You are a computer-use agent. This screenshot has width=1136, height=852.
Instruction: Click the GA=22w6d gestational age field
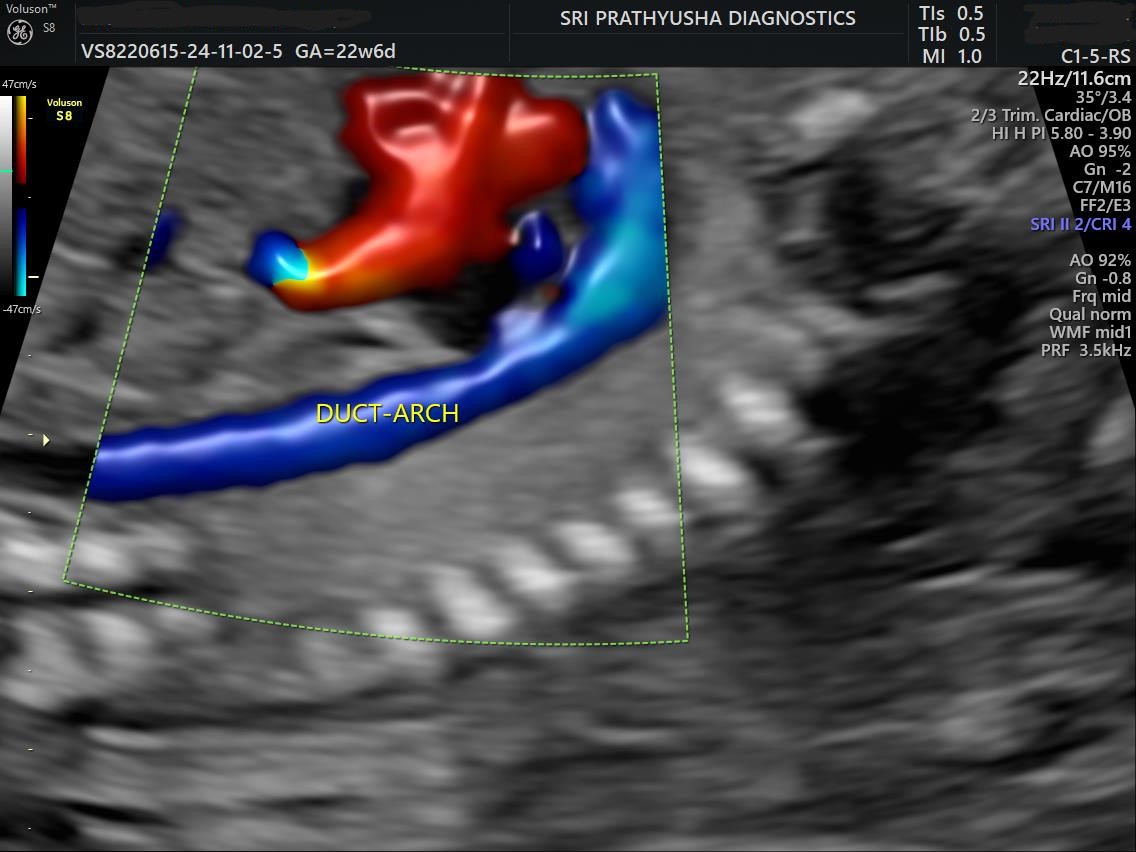(x=351, y=51)
